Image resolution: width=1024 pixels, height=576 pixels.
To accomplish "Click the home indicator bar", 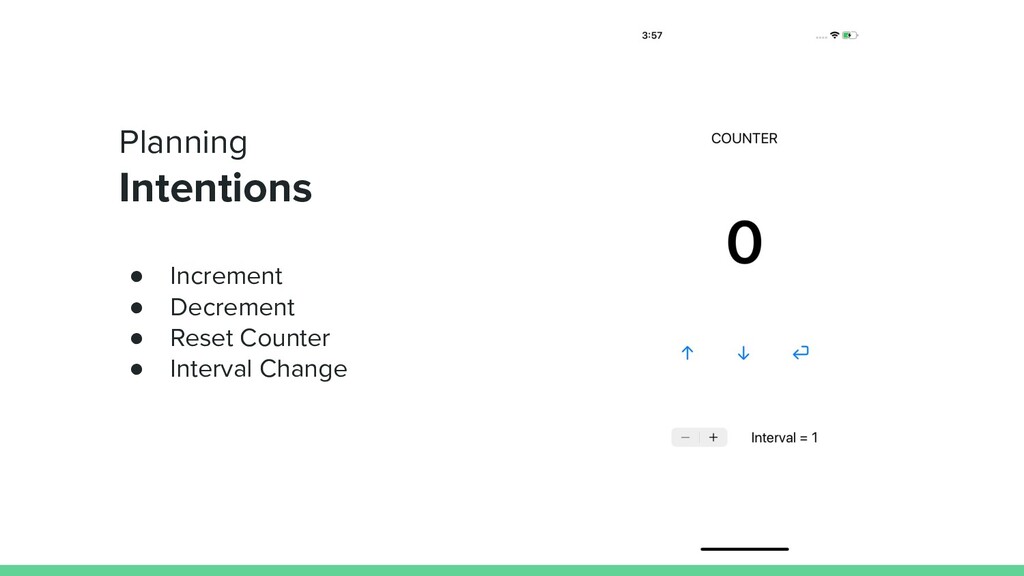I will point(744,549).
